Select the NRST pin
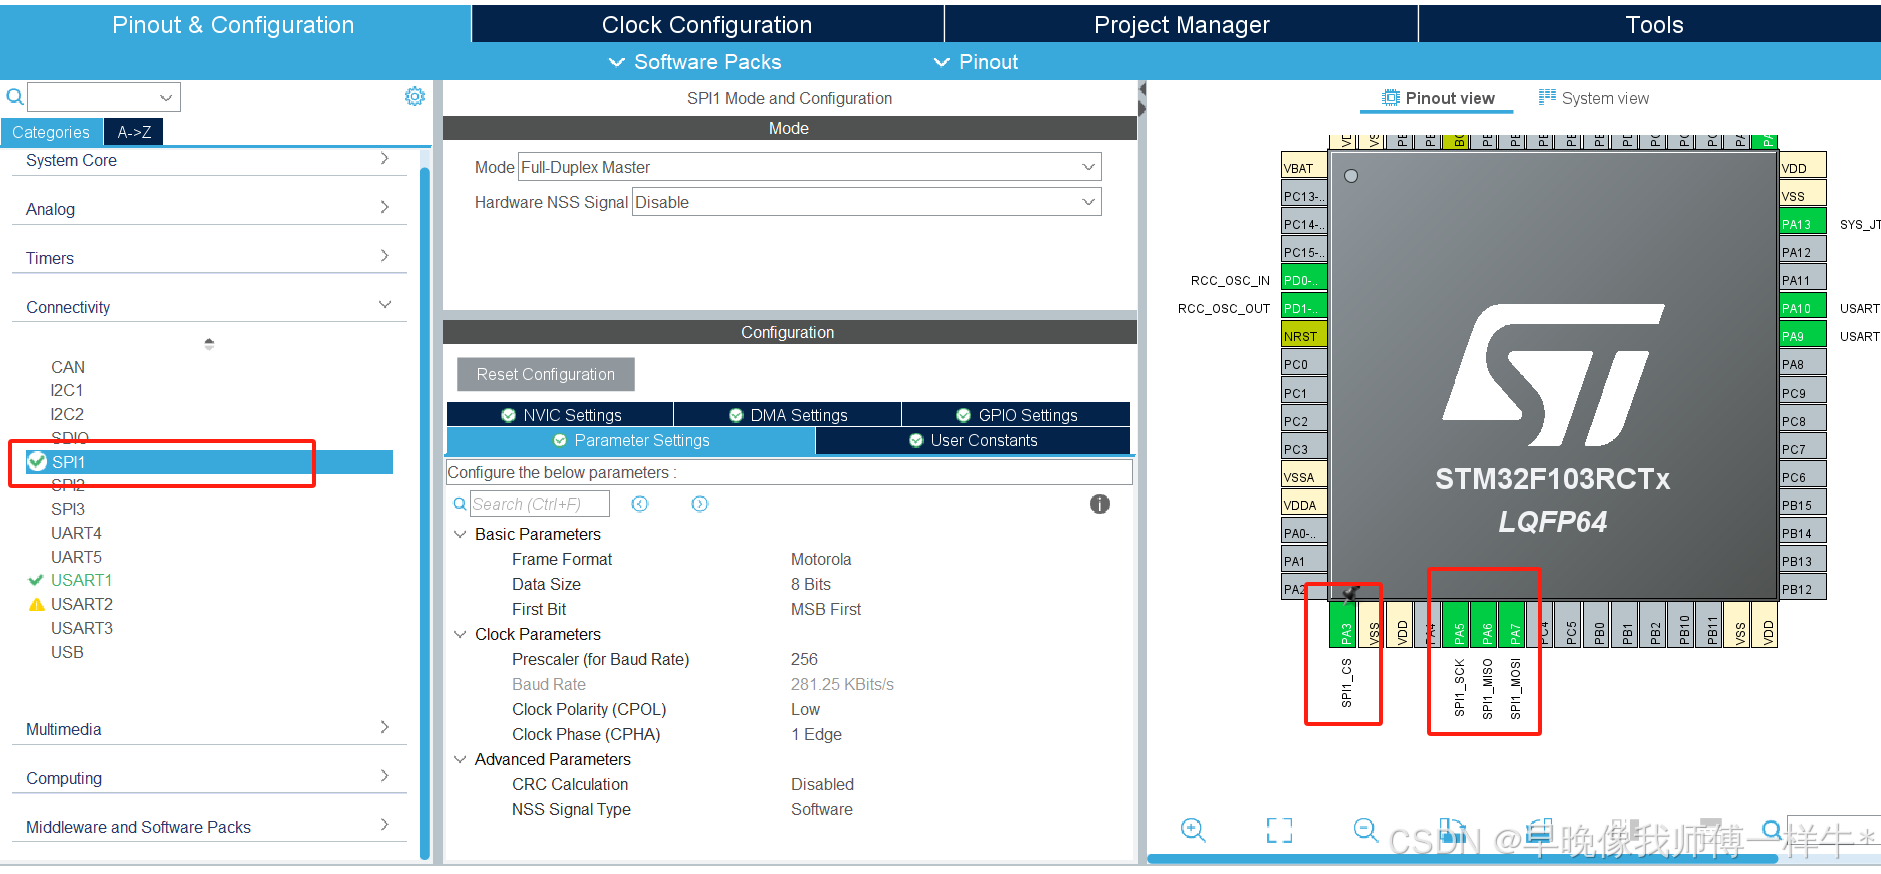Screen dimensions: 1881x874 tap(1304, 336)
